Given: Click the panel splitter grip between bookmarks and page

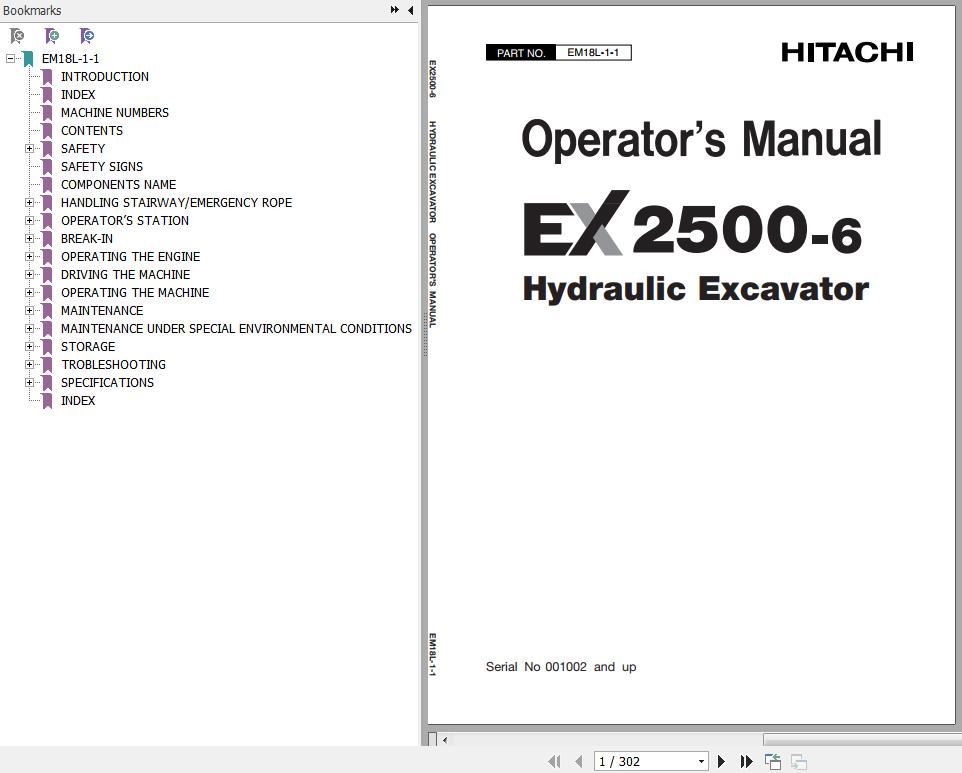Looking at the screenshot, I should tap(425, 334).
